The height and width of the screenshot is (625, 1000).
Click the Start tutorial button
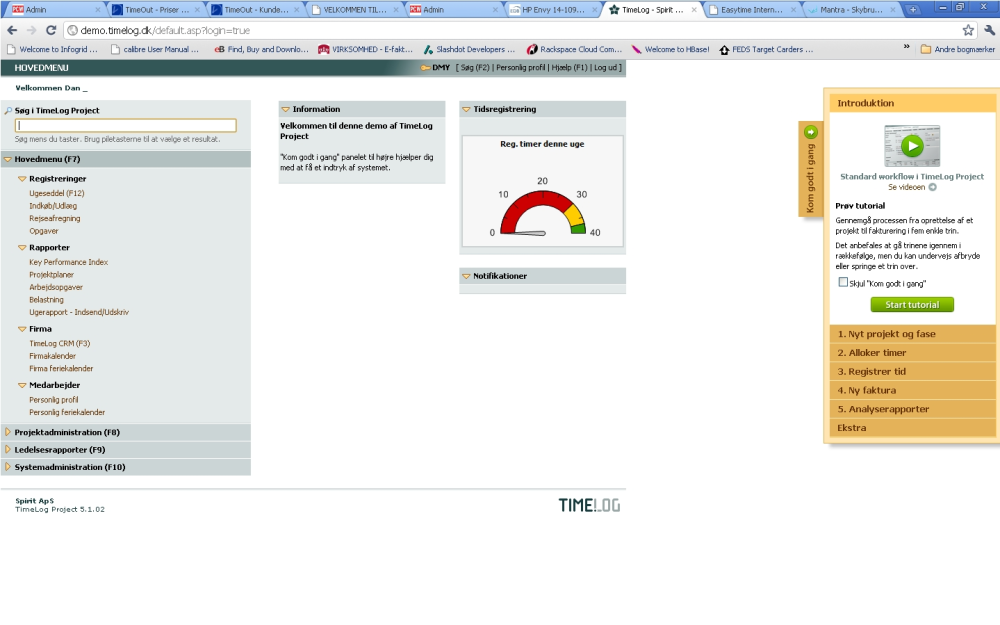pyautogui.click(x=912, y=305)
